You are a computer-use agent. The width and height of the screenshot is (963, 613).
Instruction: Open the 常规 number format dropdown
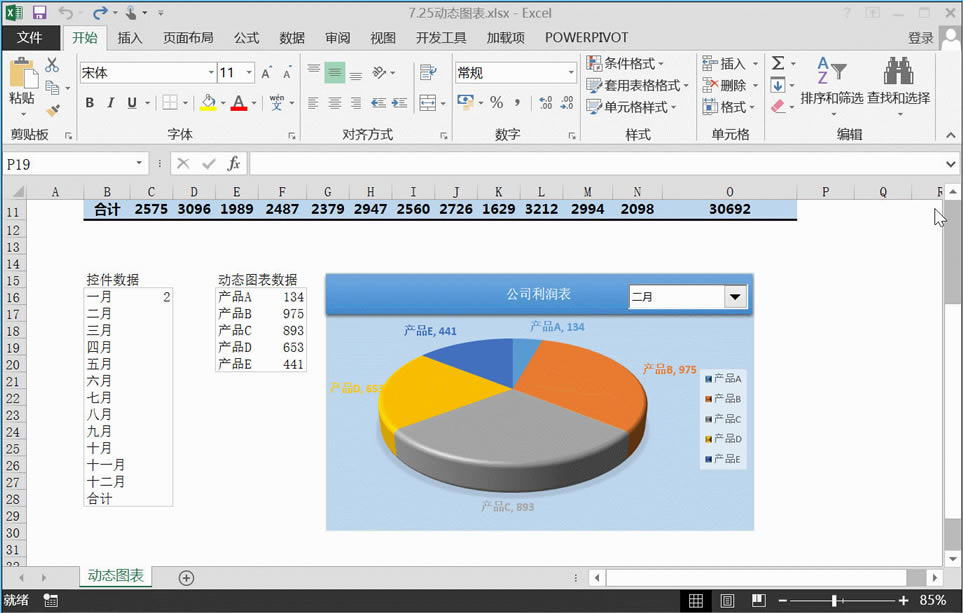570,72
